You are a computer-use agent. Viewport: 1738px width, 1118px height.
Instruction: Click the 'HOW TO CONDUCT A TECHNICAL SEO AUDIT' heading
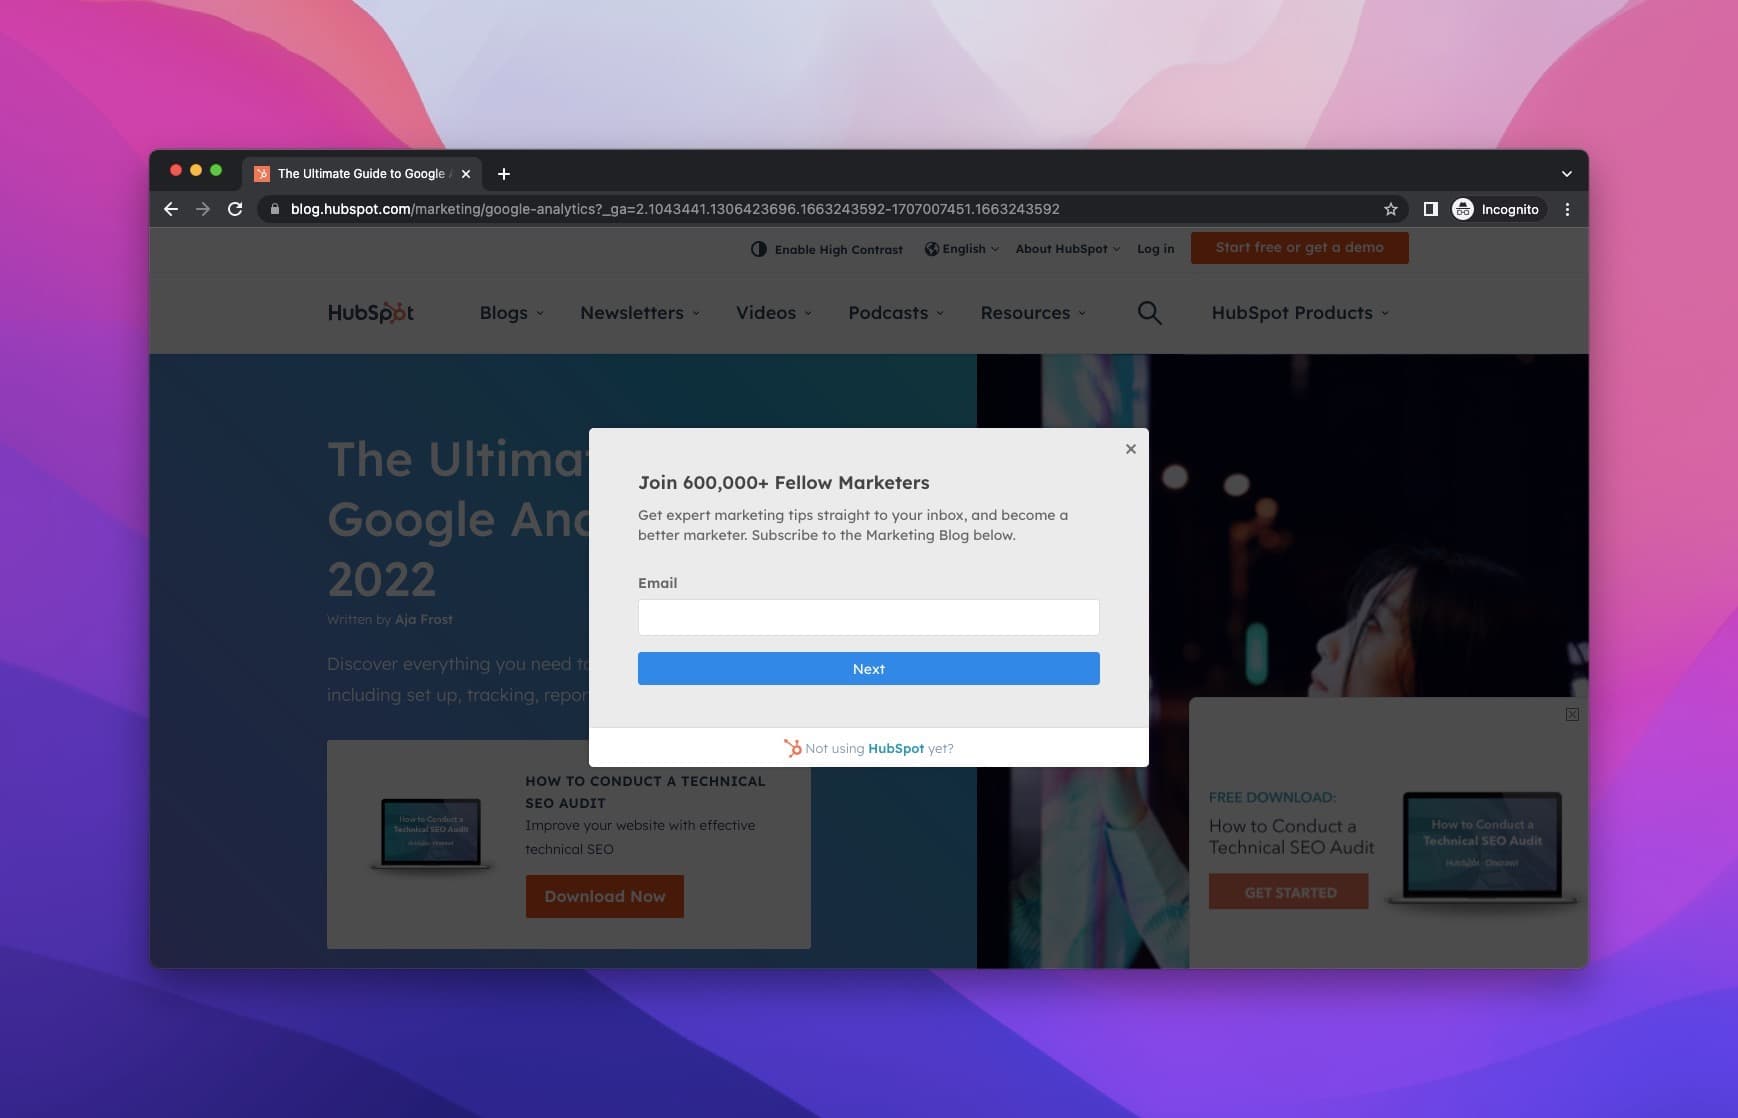[x=645, y=792]
